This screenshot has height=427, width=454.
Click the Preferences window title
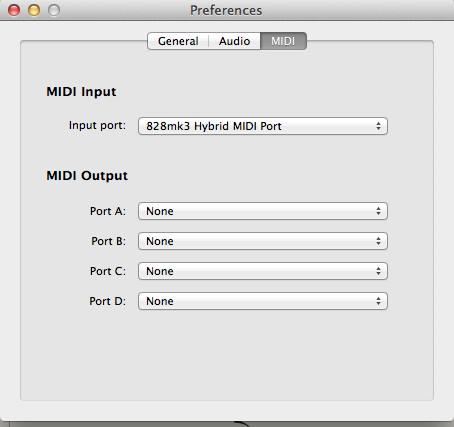tap(226, 10)
